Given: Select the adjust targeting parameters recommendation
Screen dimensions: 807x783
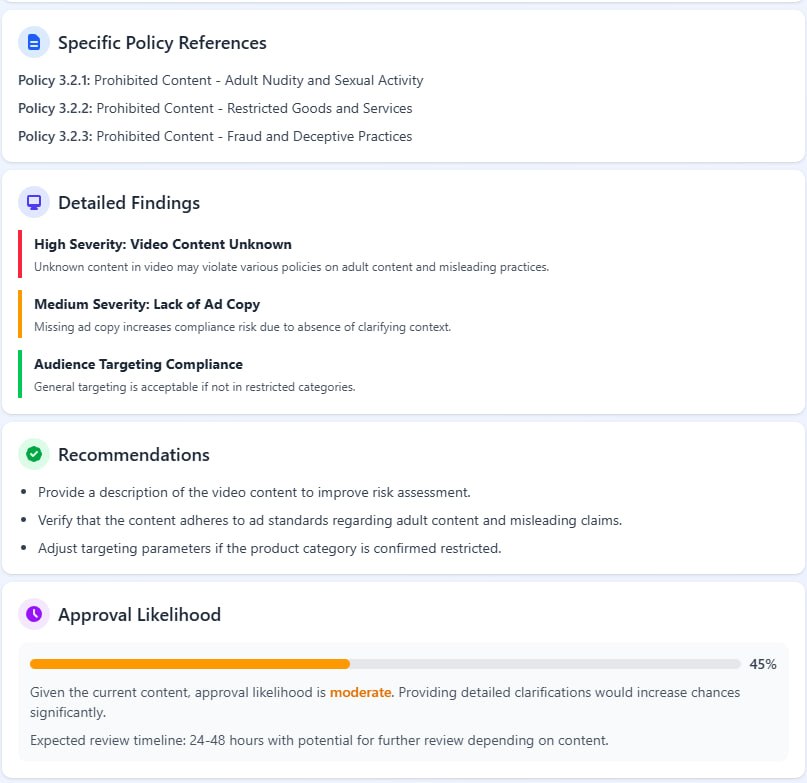Looking at the screenshot, I should click(270, 548).
